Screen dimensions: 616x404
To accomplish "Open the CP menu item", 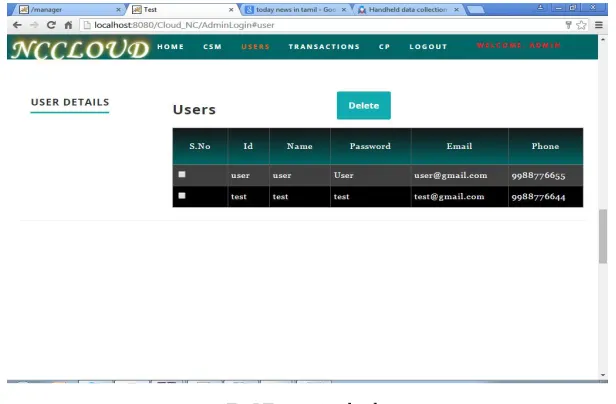I will point(384,47).
